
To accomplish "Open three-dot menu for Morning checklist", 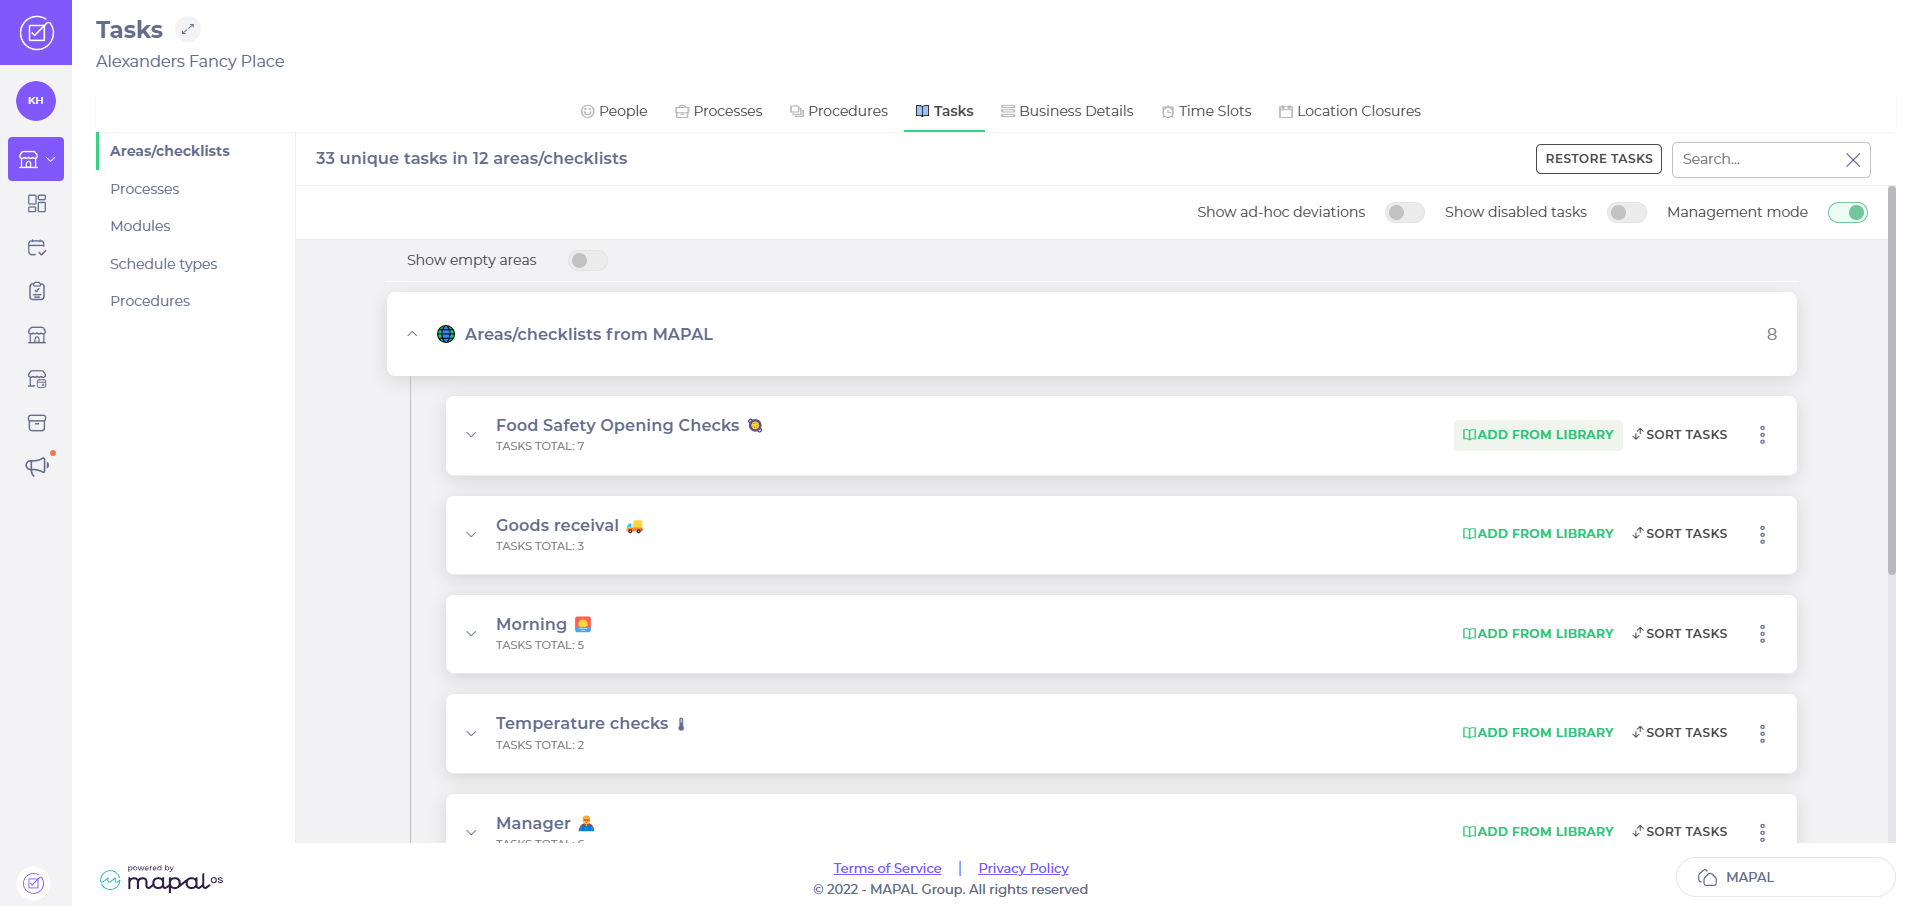I will [1762, 634].
